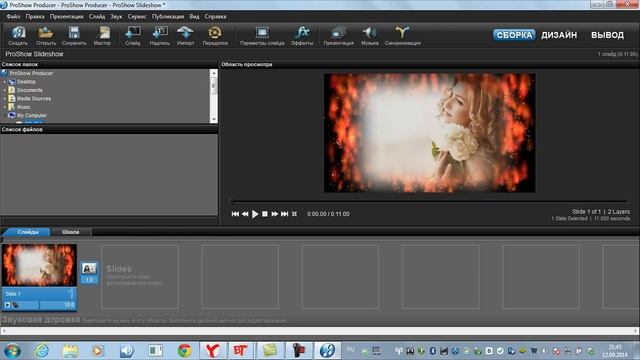Open the Сервис menu
640x360 pixels.
pos(137,17)
